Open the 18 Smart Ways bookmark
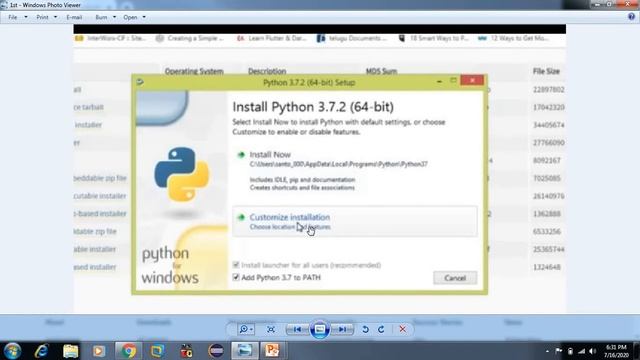This screenshot has height=360, width=640. pyautogui.click(x=433, y=38)
